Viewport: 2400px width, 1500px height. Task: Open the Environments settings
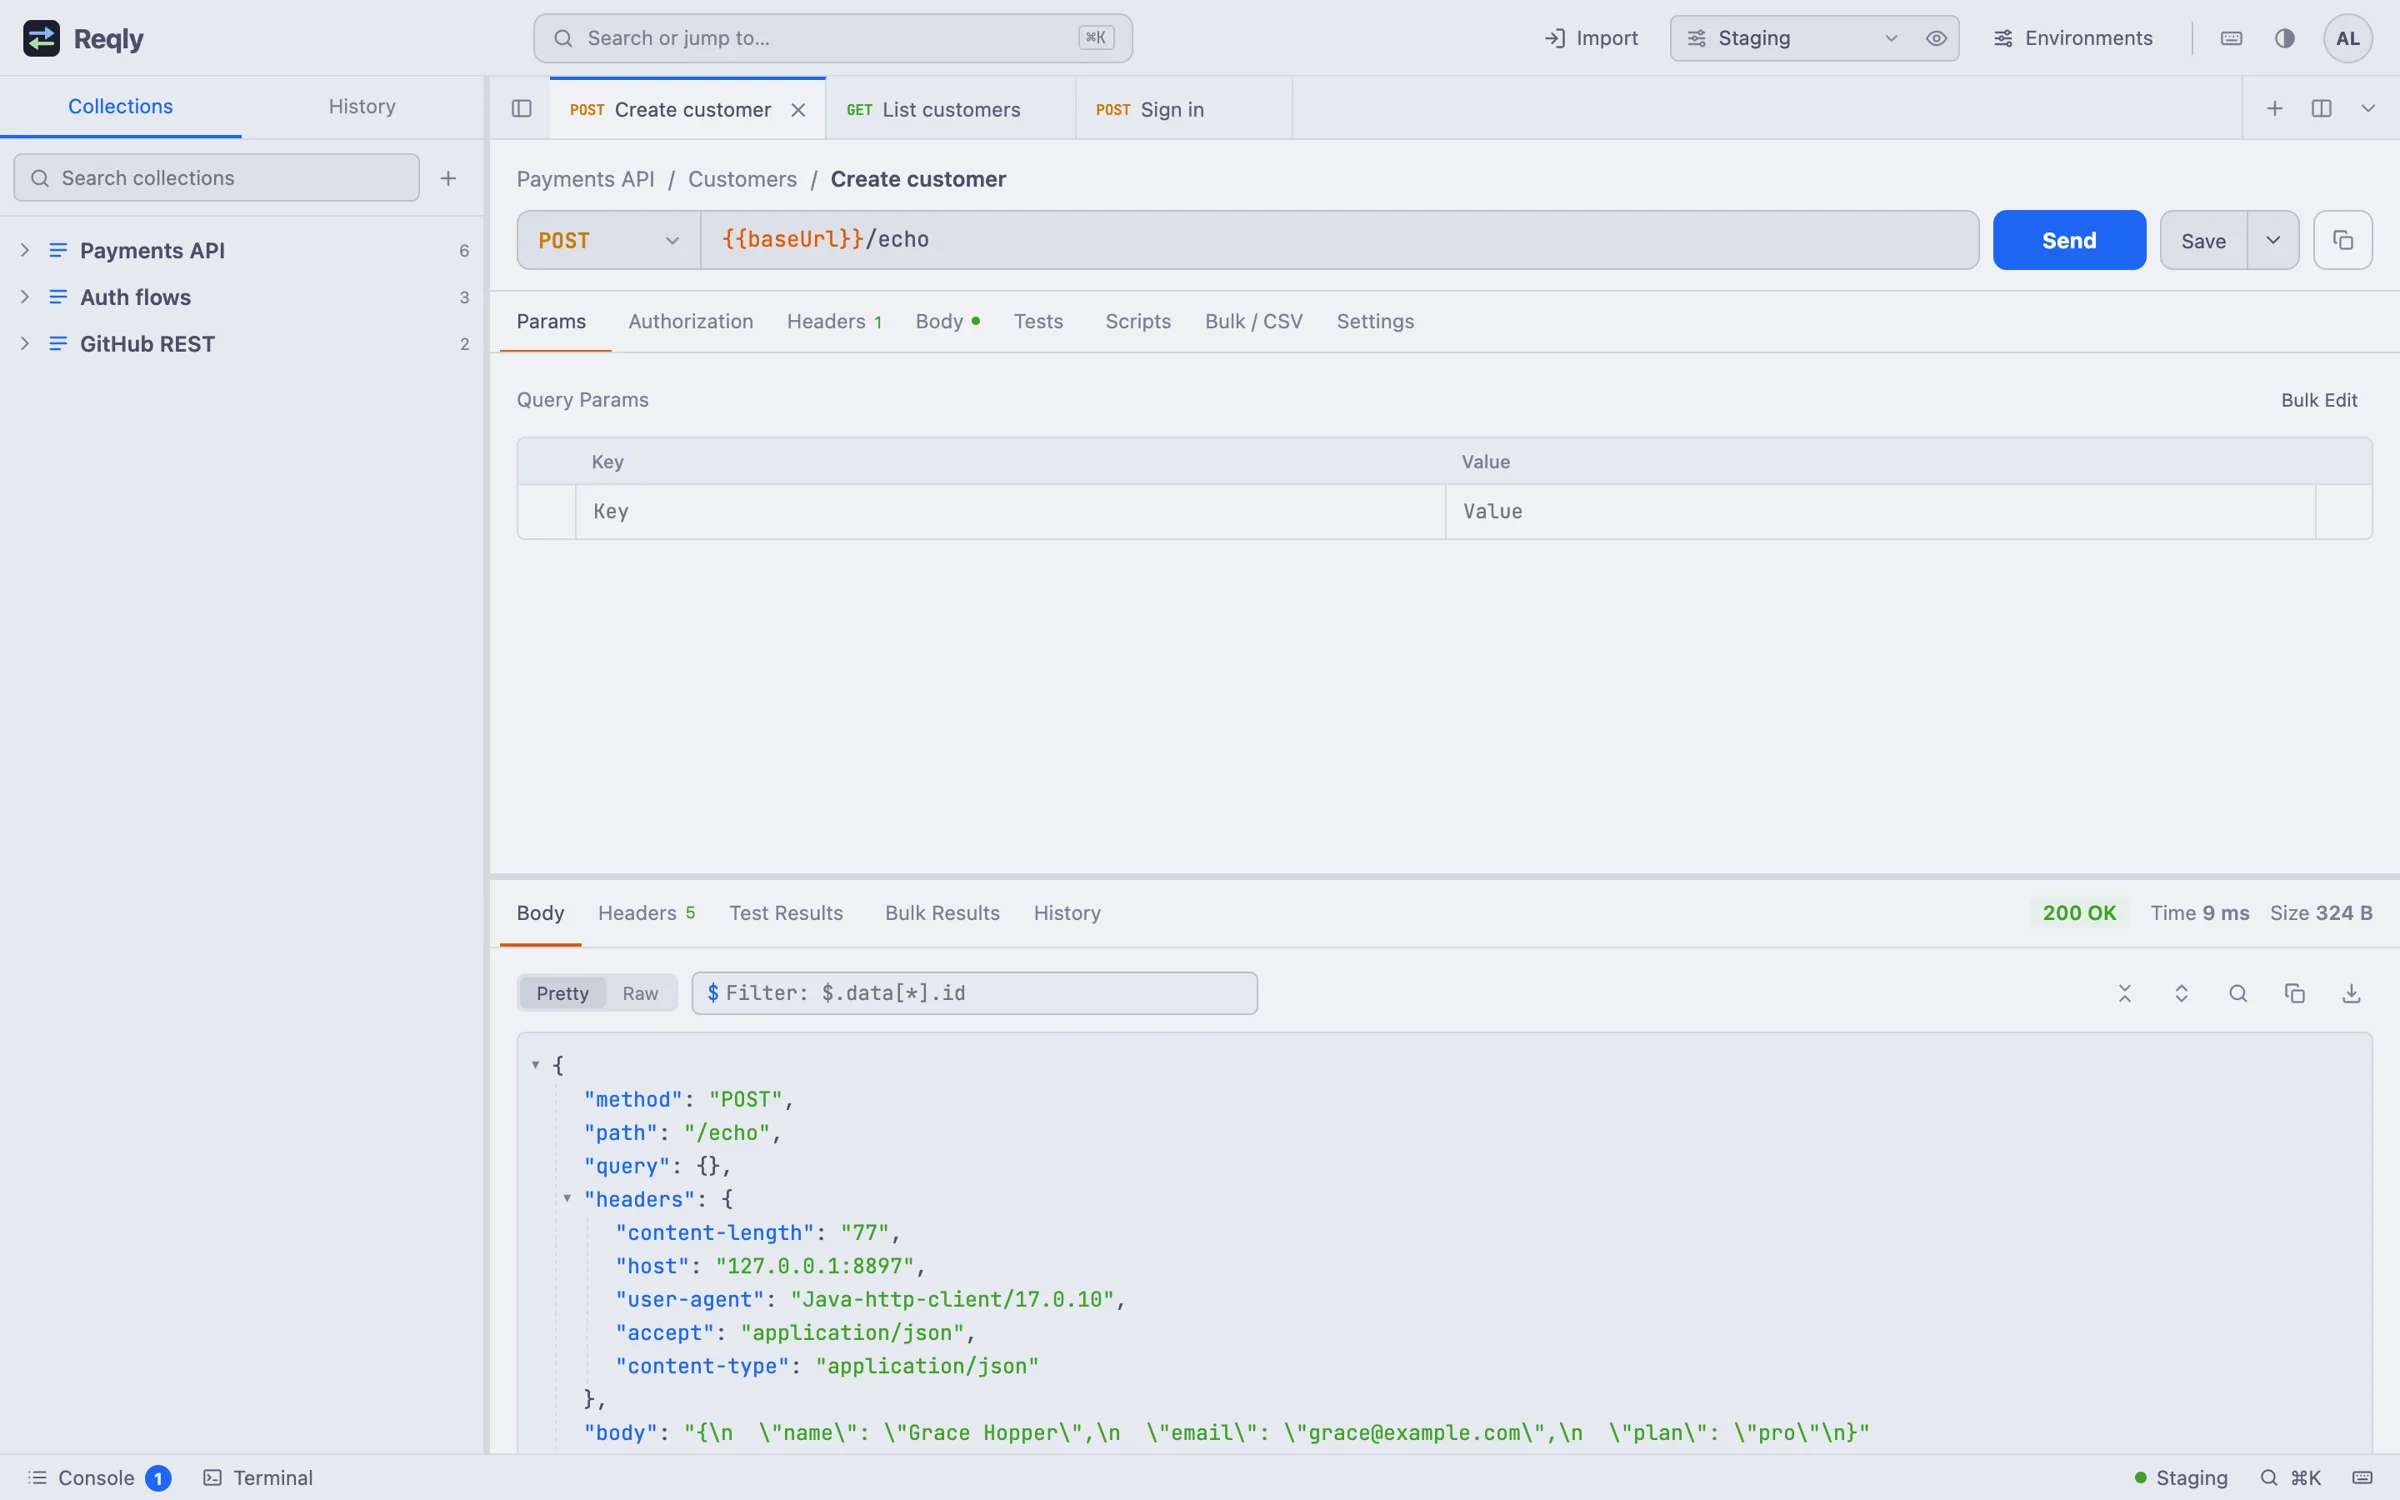pyautogui.click(x=2073, y=38)
